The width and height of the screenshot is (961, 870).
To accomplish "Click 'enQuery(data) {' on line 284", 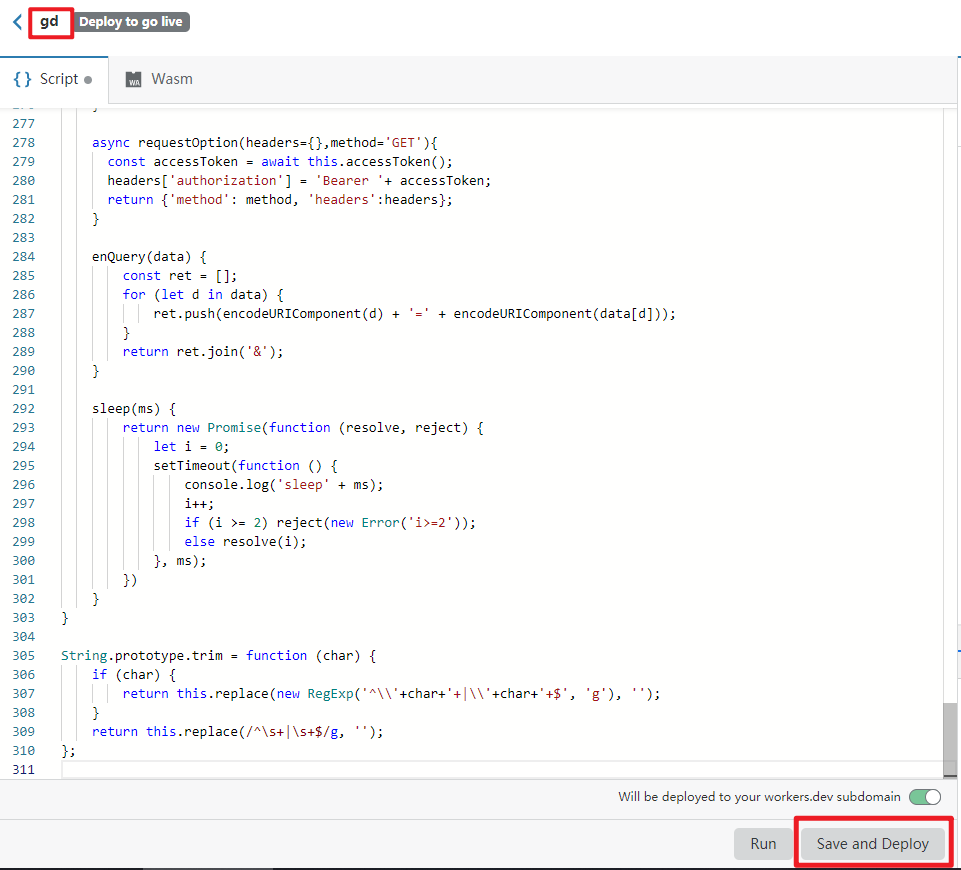I will coord(149,257).
